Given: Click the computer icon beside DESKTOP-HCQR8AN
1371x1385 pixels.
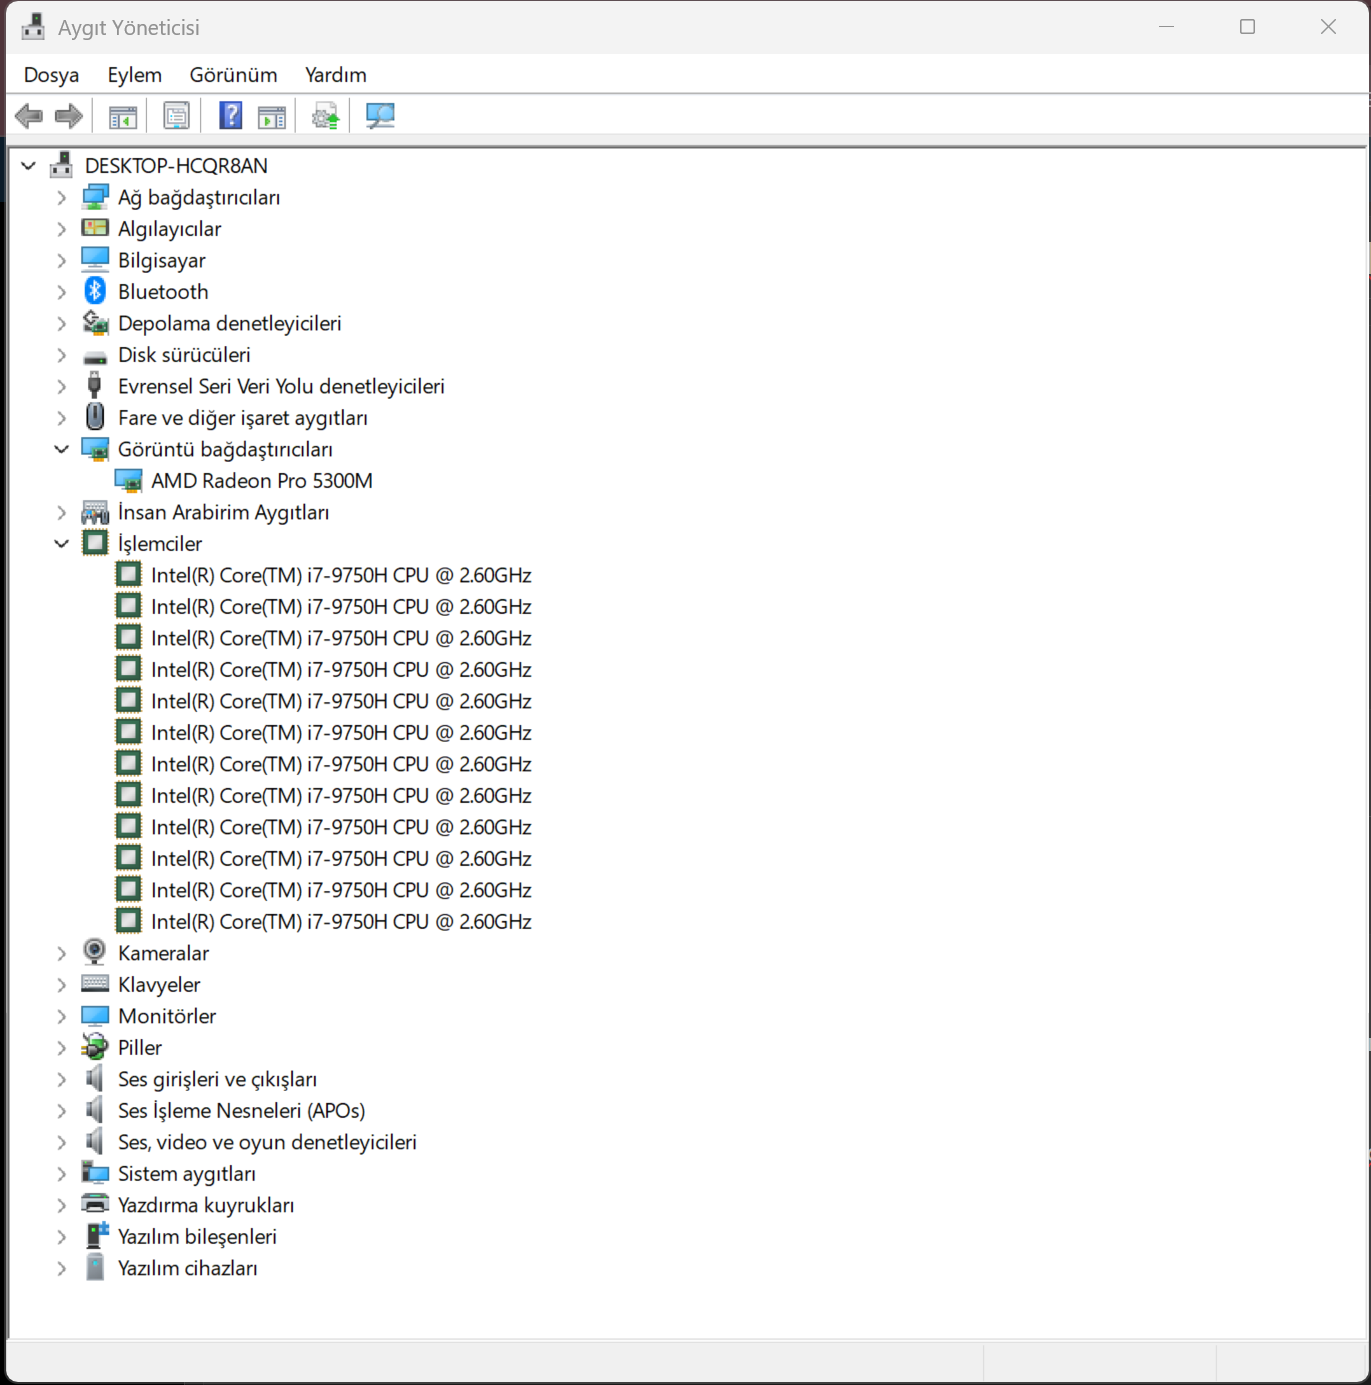Looking at the screenshot, I should point(62,165).
